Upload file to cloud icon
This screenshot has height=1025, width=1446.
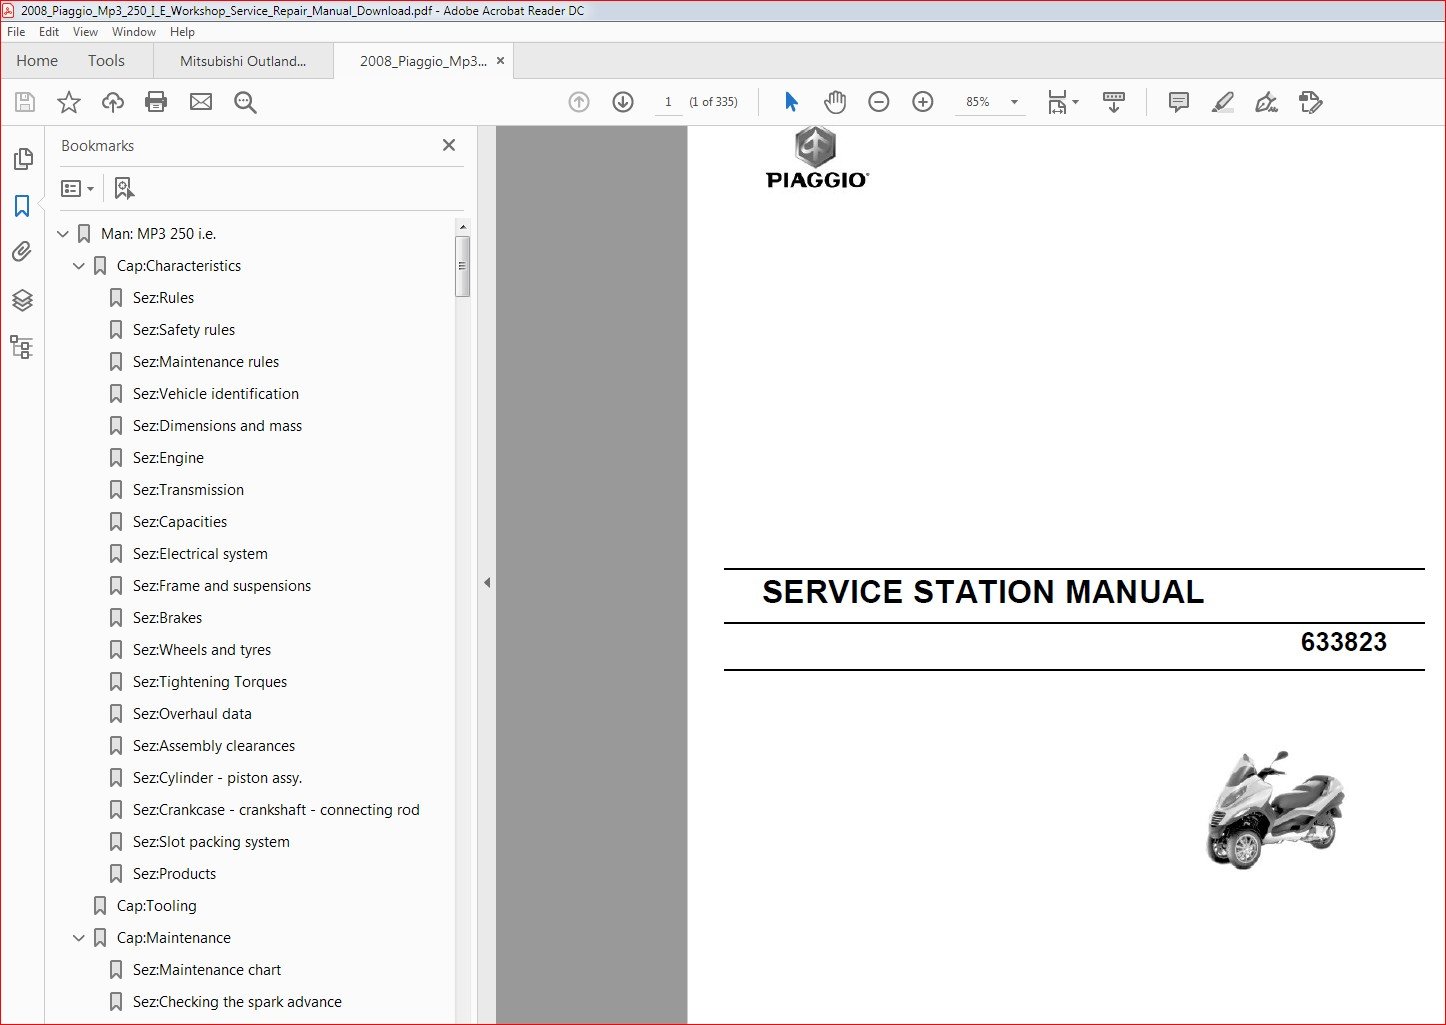pos(113,102)
